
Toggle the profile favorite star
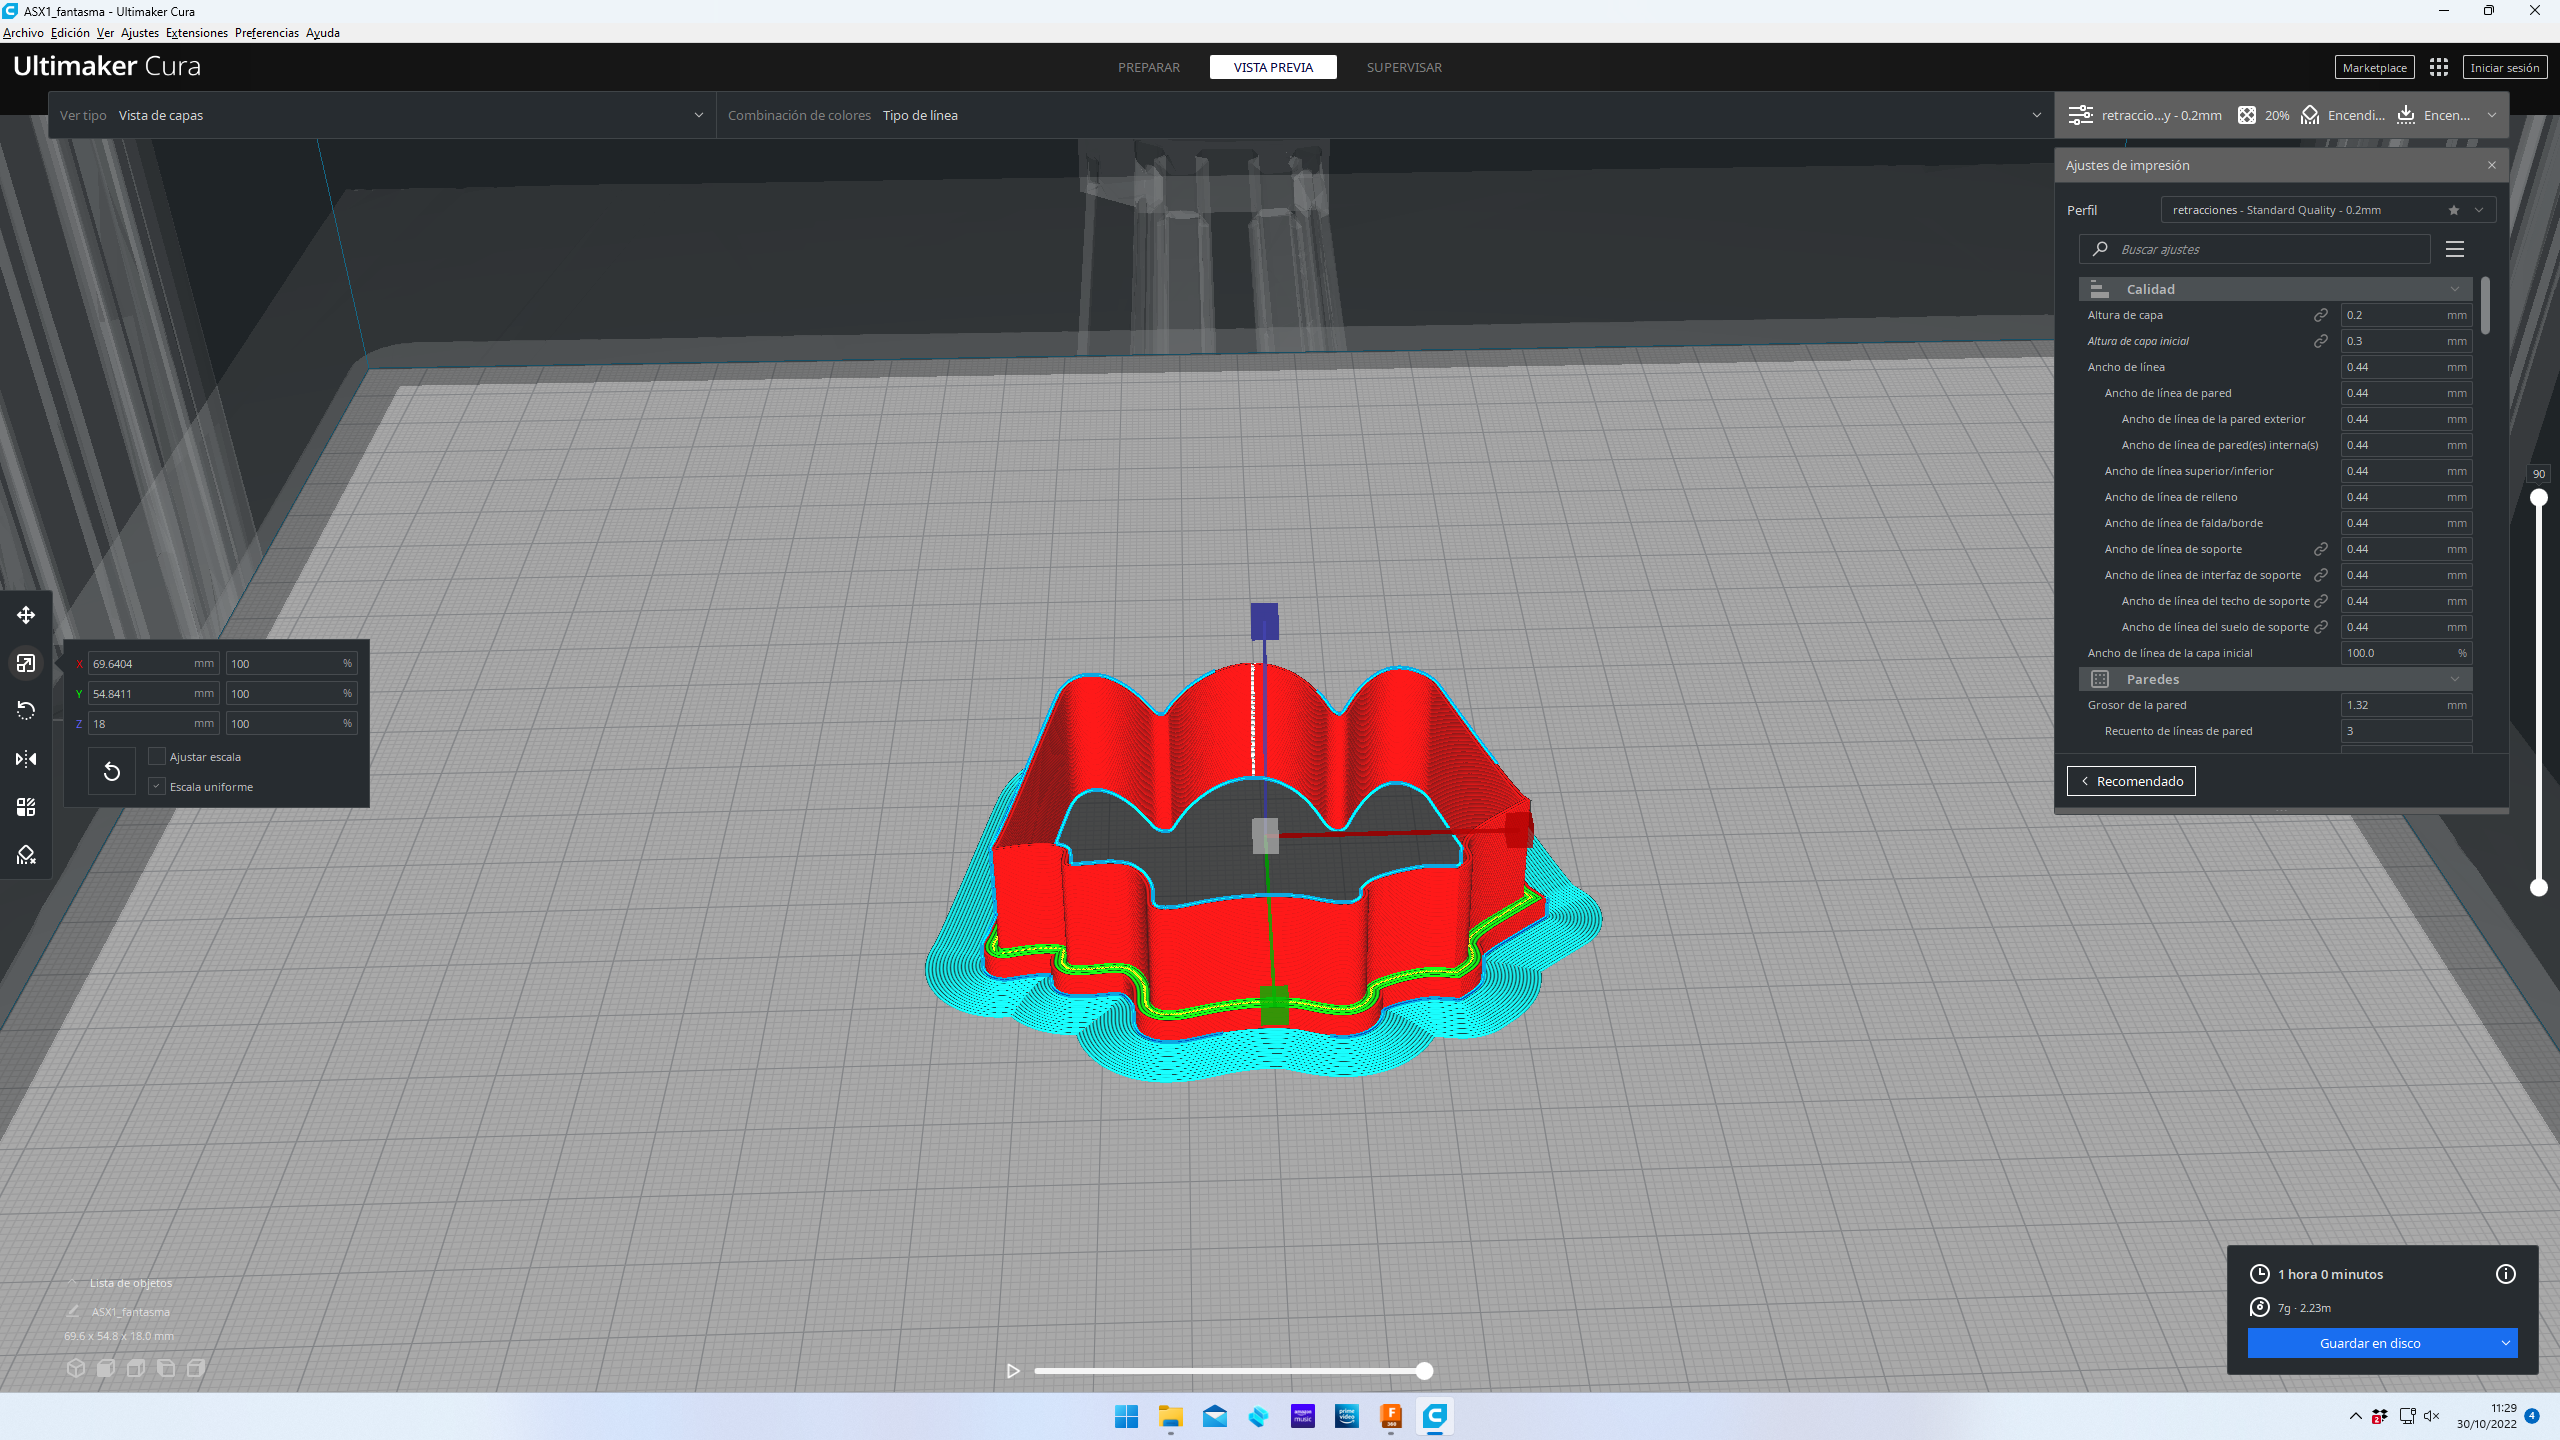pos(2454,210)
